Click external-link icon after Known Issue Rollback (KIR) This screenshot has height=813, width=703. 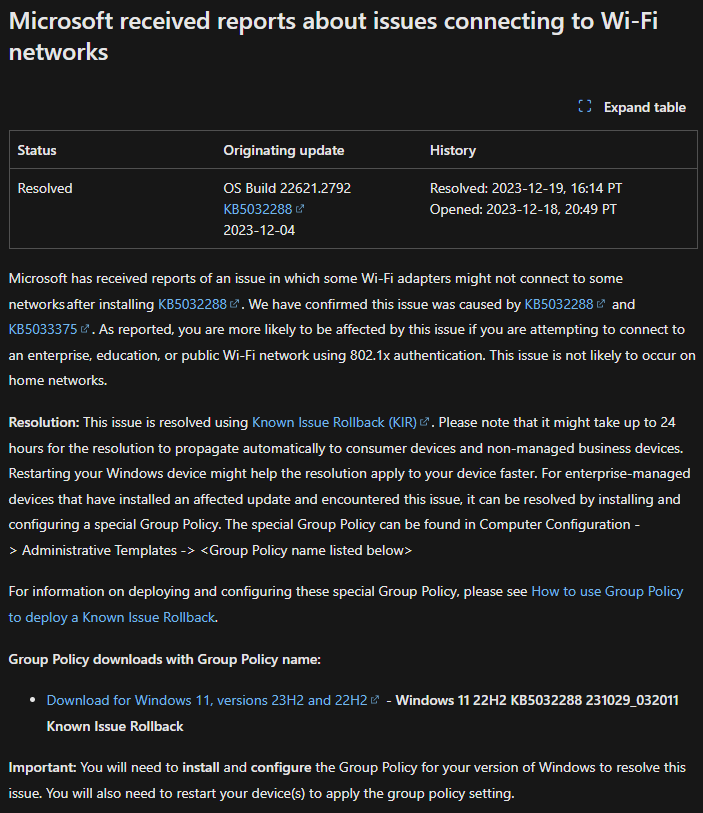424,422
